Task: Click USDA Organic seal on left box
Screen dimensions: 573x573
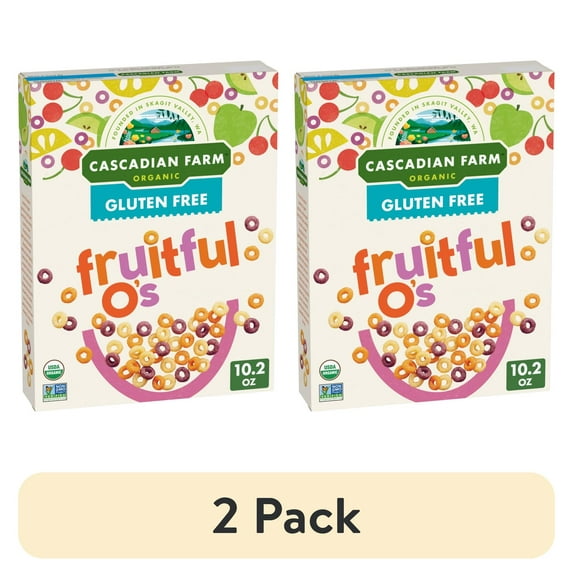Action: [x=53, y=369]
